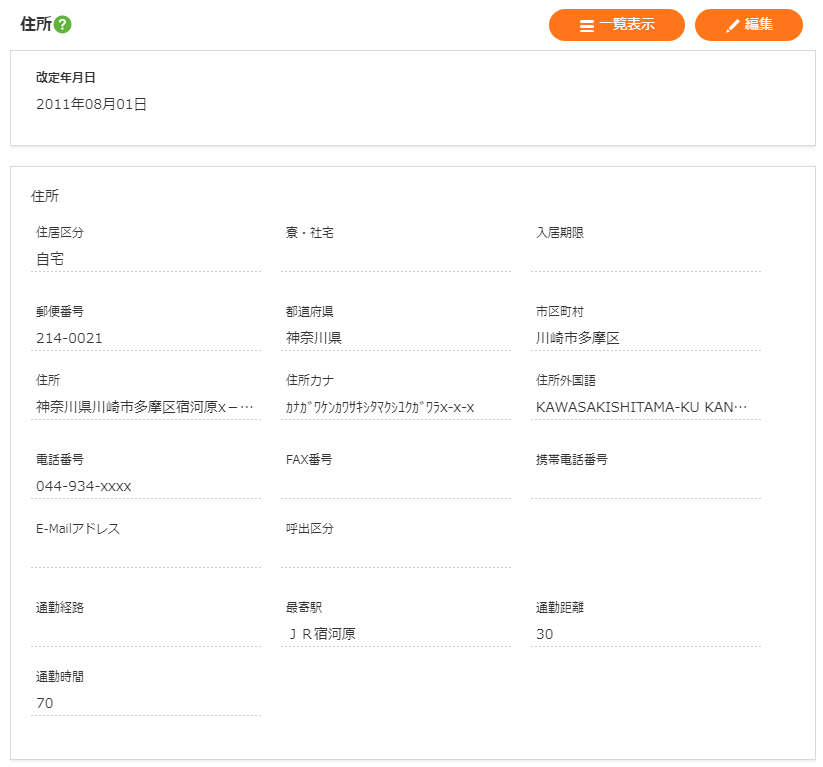The height and width of the screenshot is (767, 823).
Task: Click the green help question mark icon
Action: (63, 25)
